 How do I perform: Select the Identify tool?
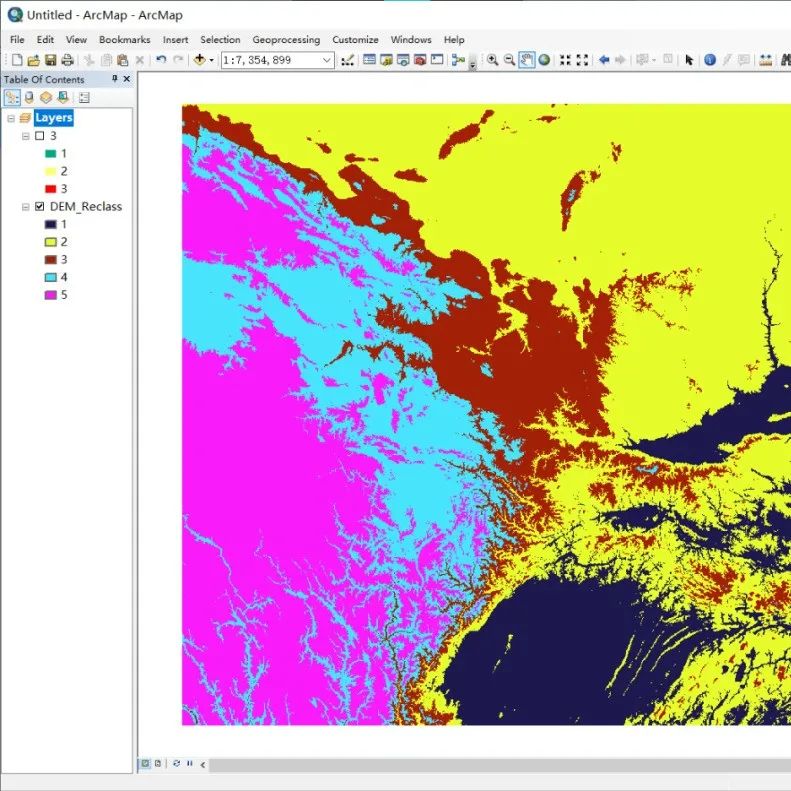[710, 60]
